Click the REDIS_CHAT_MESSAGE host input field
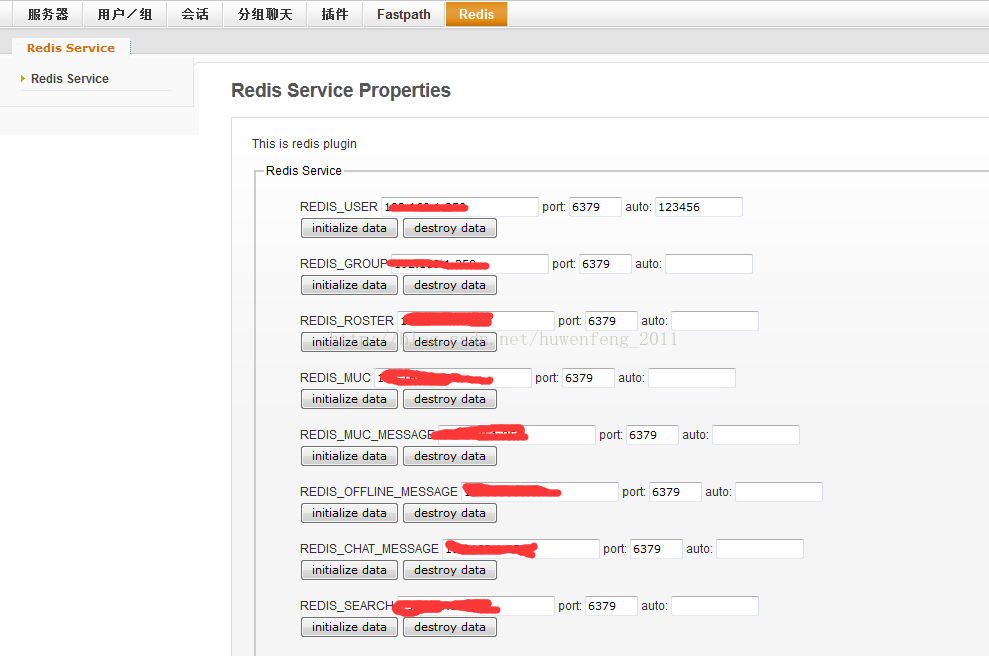Image resolution: width=989 pixels, height=656 pixels. coord(521,549)
